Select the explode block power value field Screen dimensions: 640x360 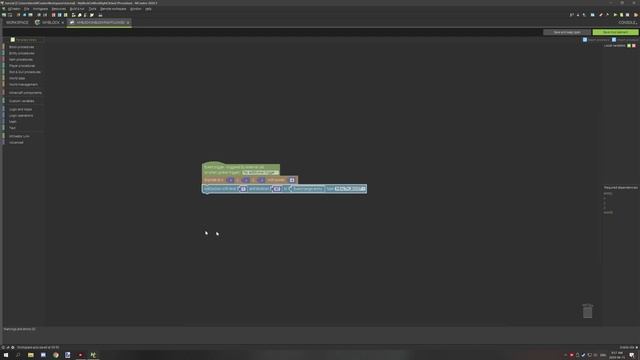pyautogui.click(x=292, y=180)
